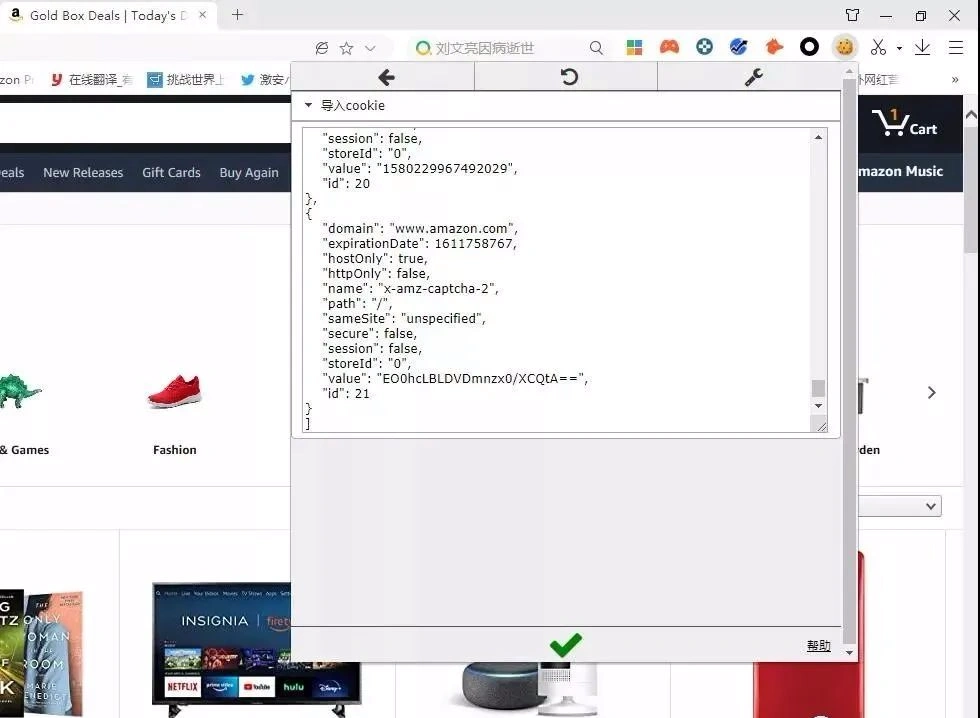The height and width of the screenshot is (718, 980).
Task: Click the popup scrollbar down arrow
Action: coord(849,653)
